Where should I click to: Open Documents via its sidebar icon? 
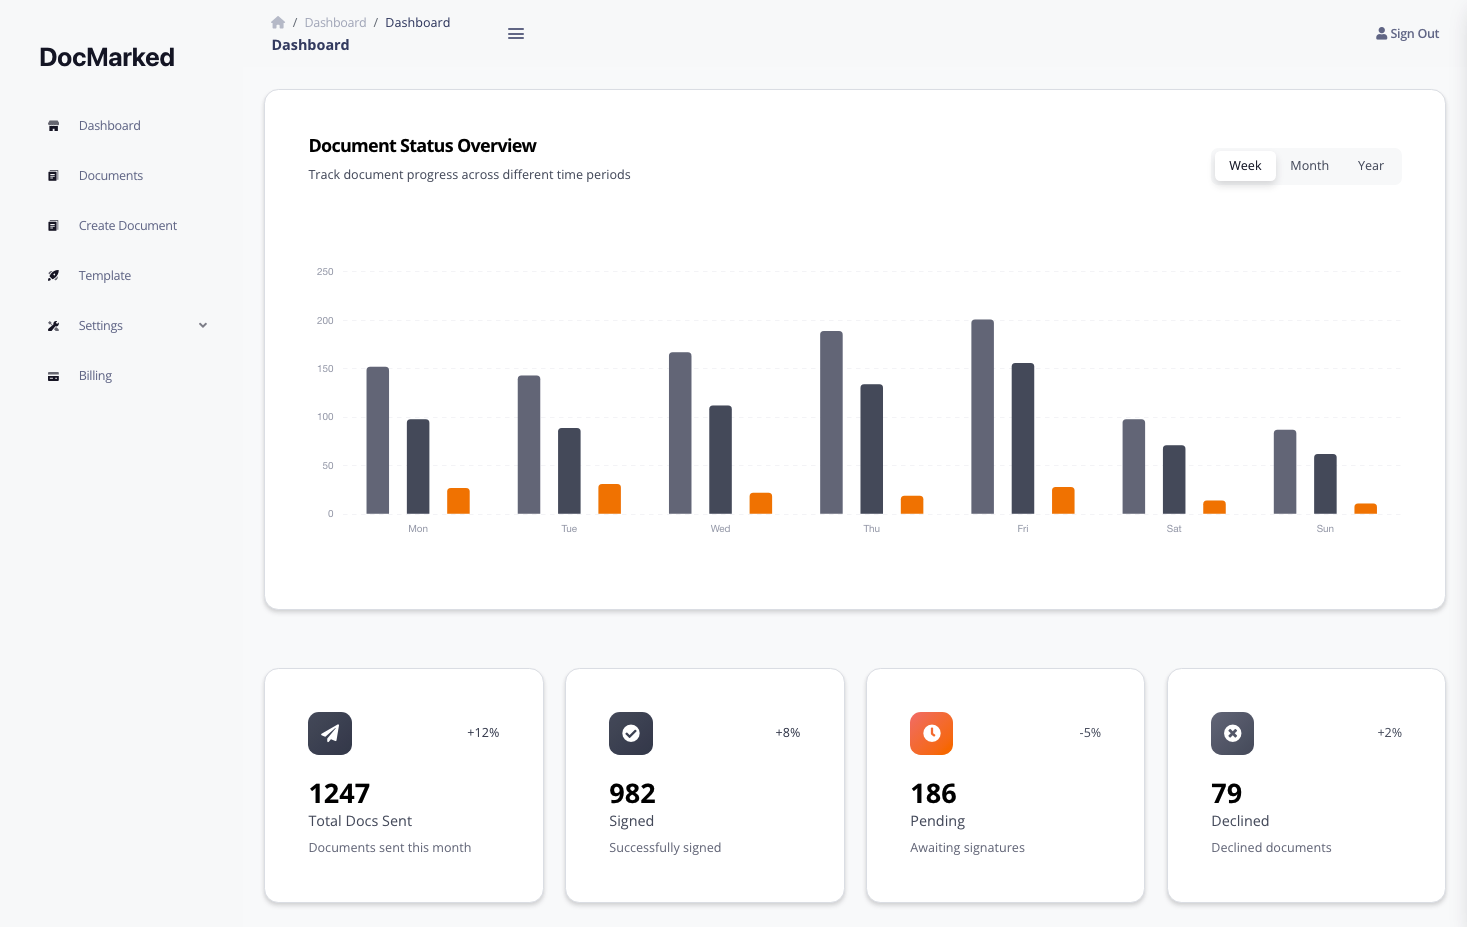(53, 175)
